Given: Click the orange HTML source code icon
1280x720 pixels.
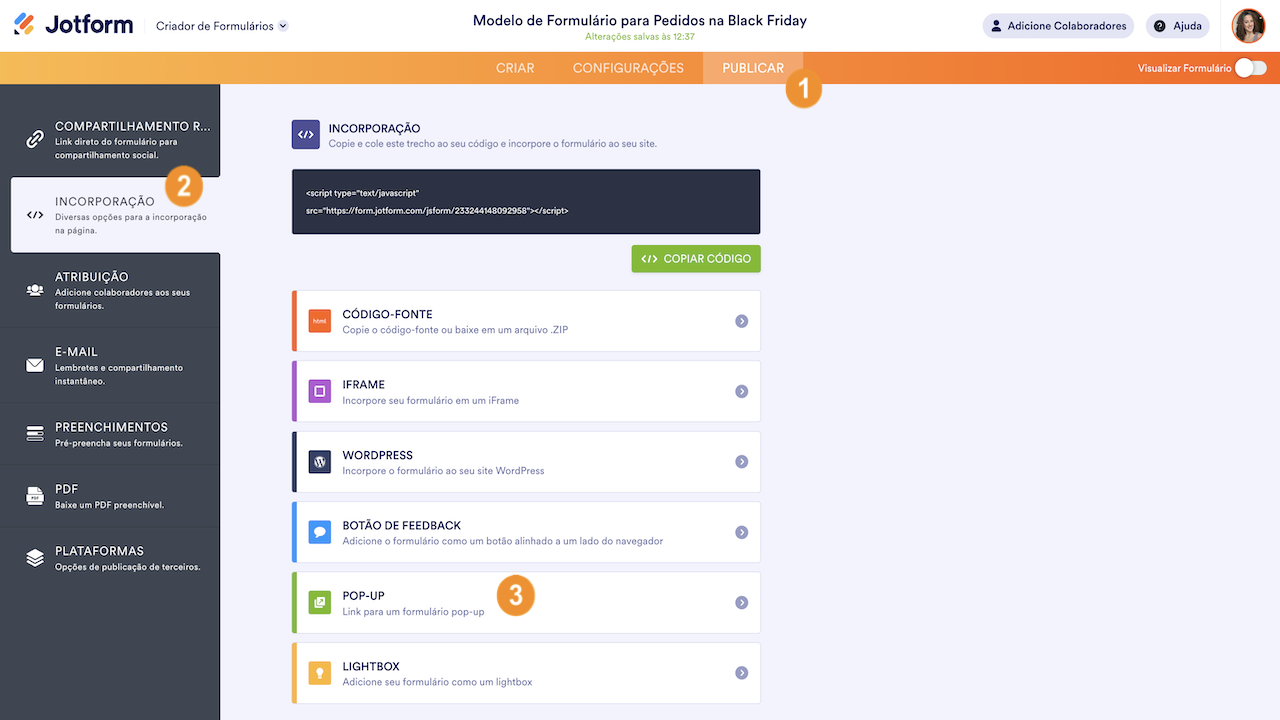Looking at the screenshot, I should [320, 321].
